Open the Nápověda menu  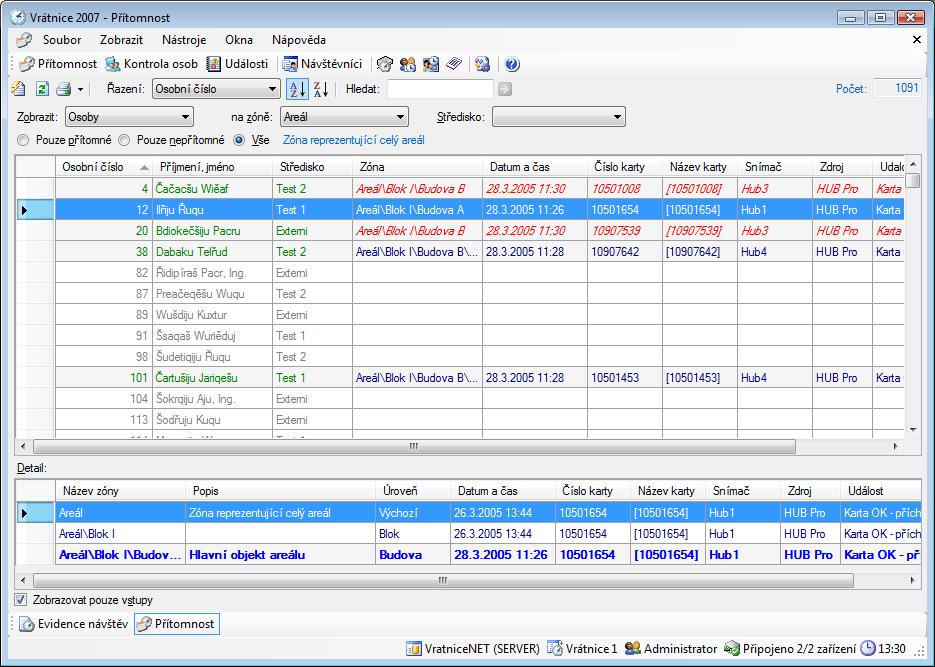(x=299, y=40)
